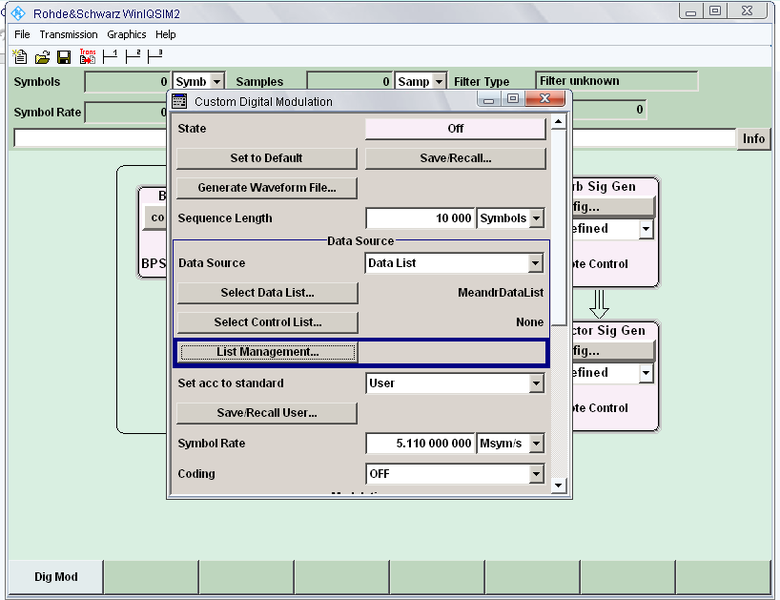This screenshot has height=600, width=780.
Task: Click the Open folder toolbar icon
Action: [42, 57]
